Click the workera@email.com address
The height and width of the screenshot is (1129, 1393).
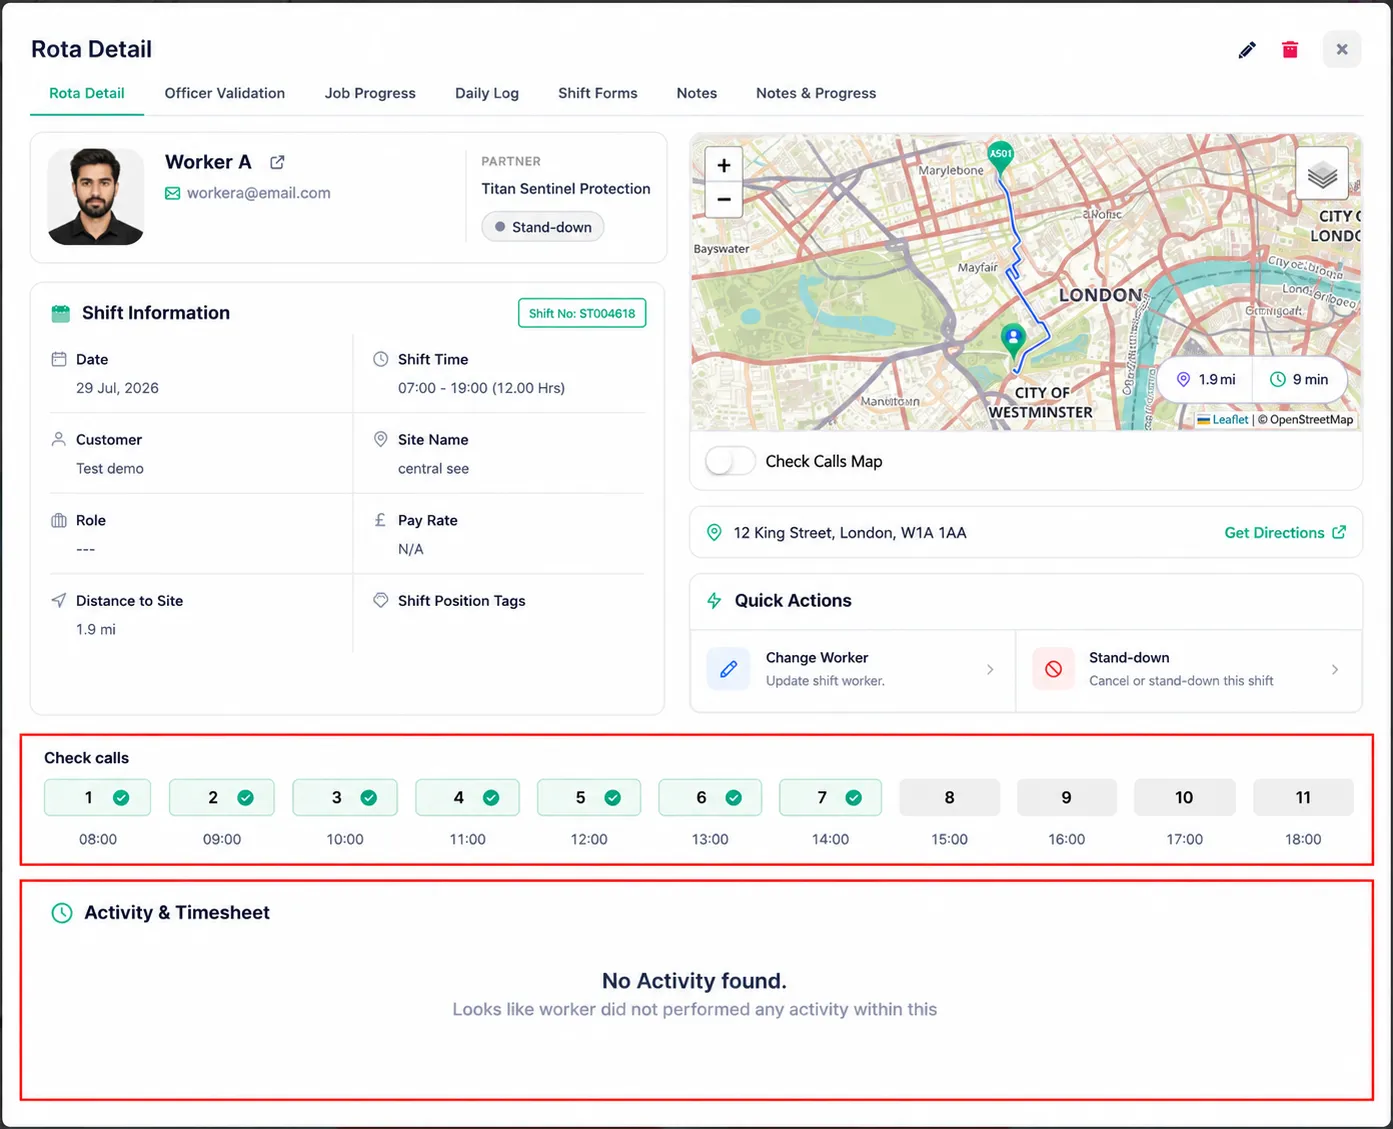click(258, 193)
